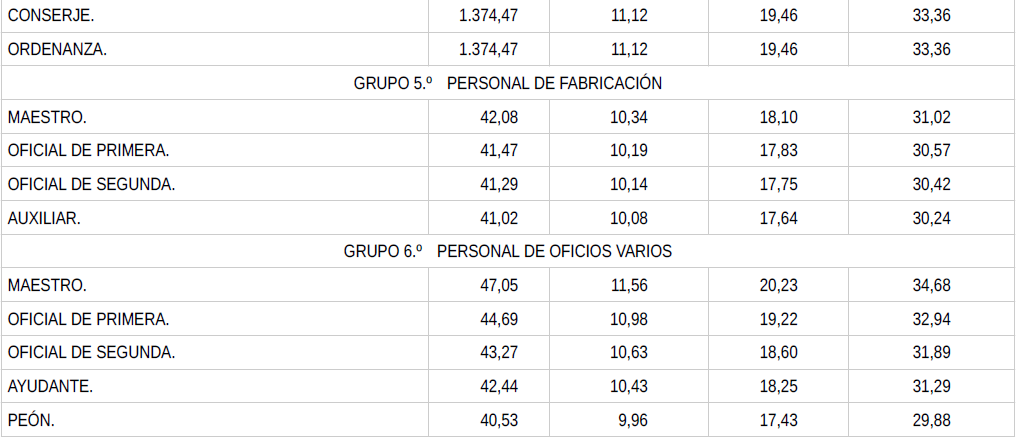Click the 18,25 value in the Ayudante row
This screenshot has width=1018, height=438.
point(778,386)
